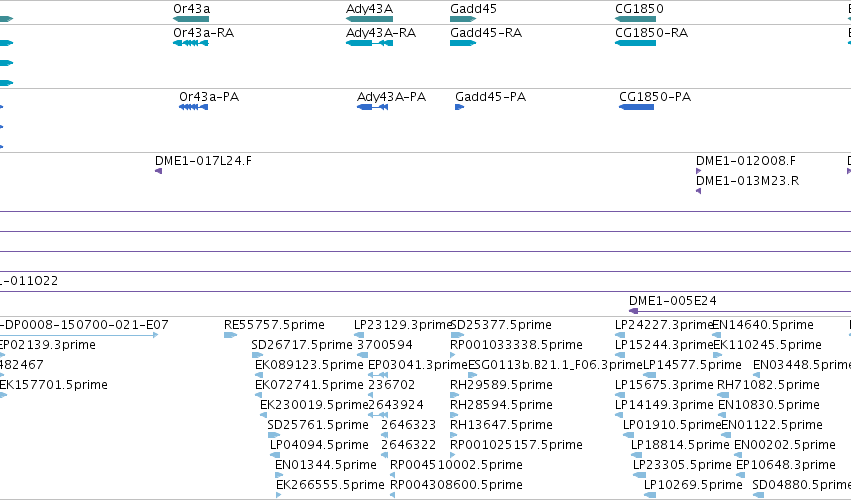Click the DME1-017L24.F marker triangle
Screen dimensions: 851x500
(x=158, y=171)
